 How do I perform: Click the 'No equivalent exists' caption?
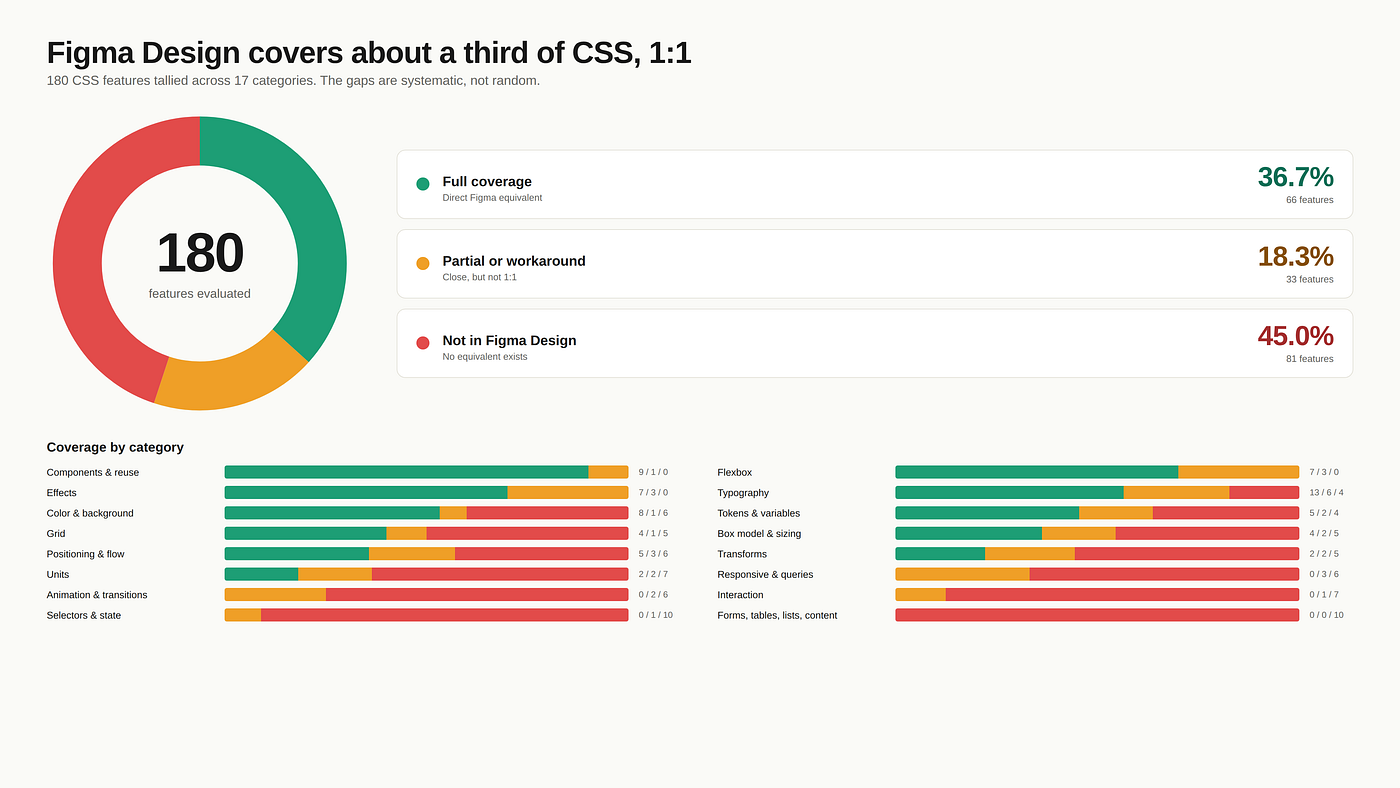pos(485,357)
